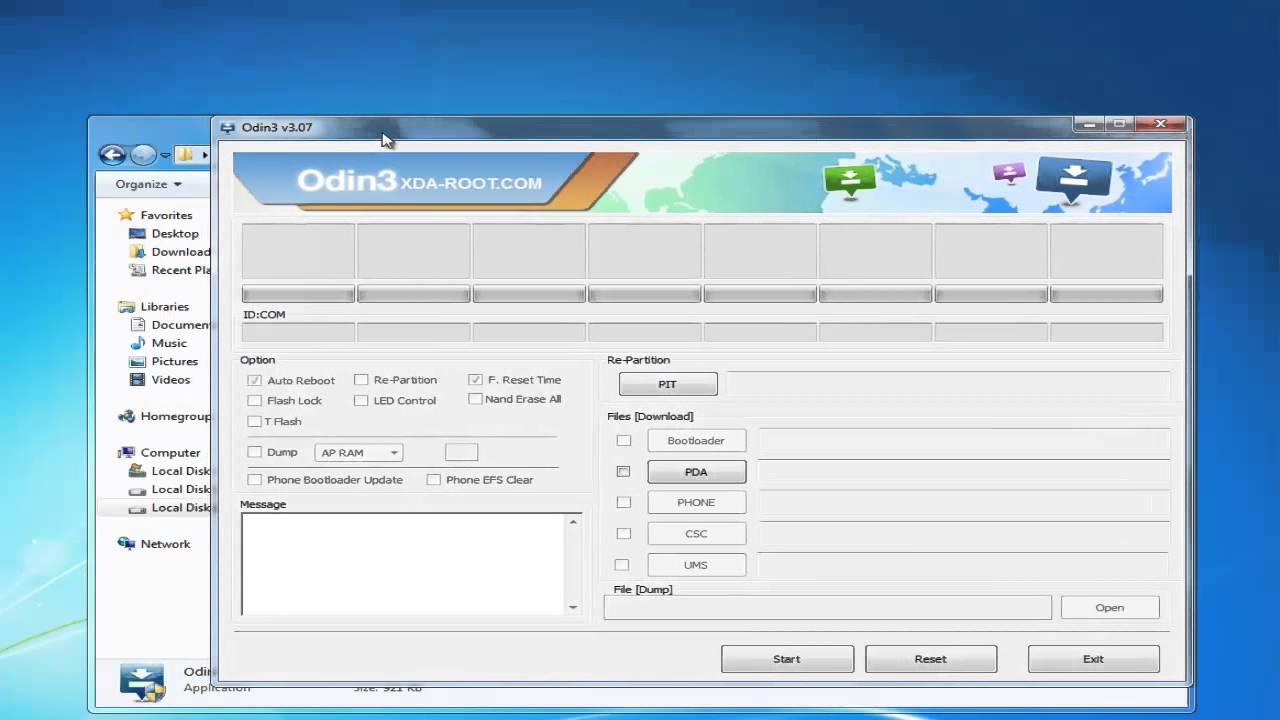Enable the T Flash checkbox
Viewport: 1280px width, 720px height.
click(x=255, y=422)
